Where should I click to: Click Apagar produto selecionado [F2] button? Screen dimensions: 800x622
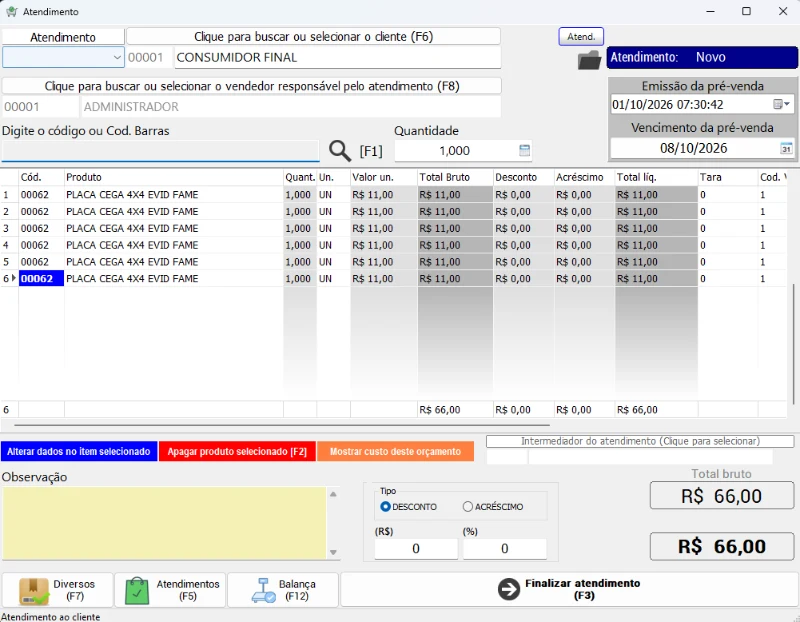(237, 452)
